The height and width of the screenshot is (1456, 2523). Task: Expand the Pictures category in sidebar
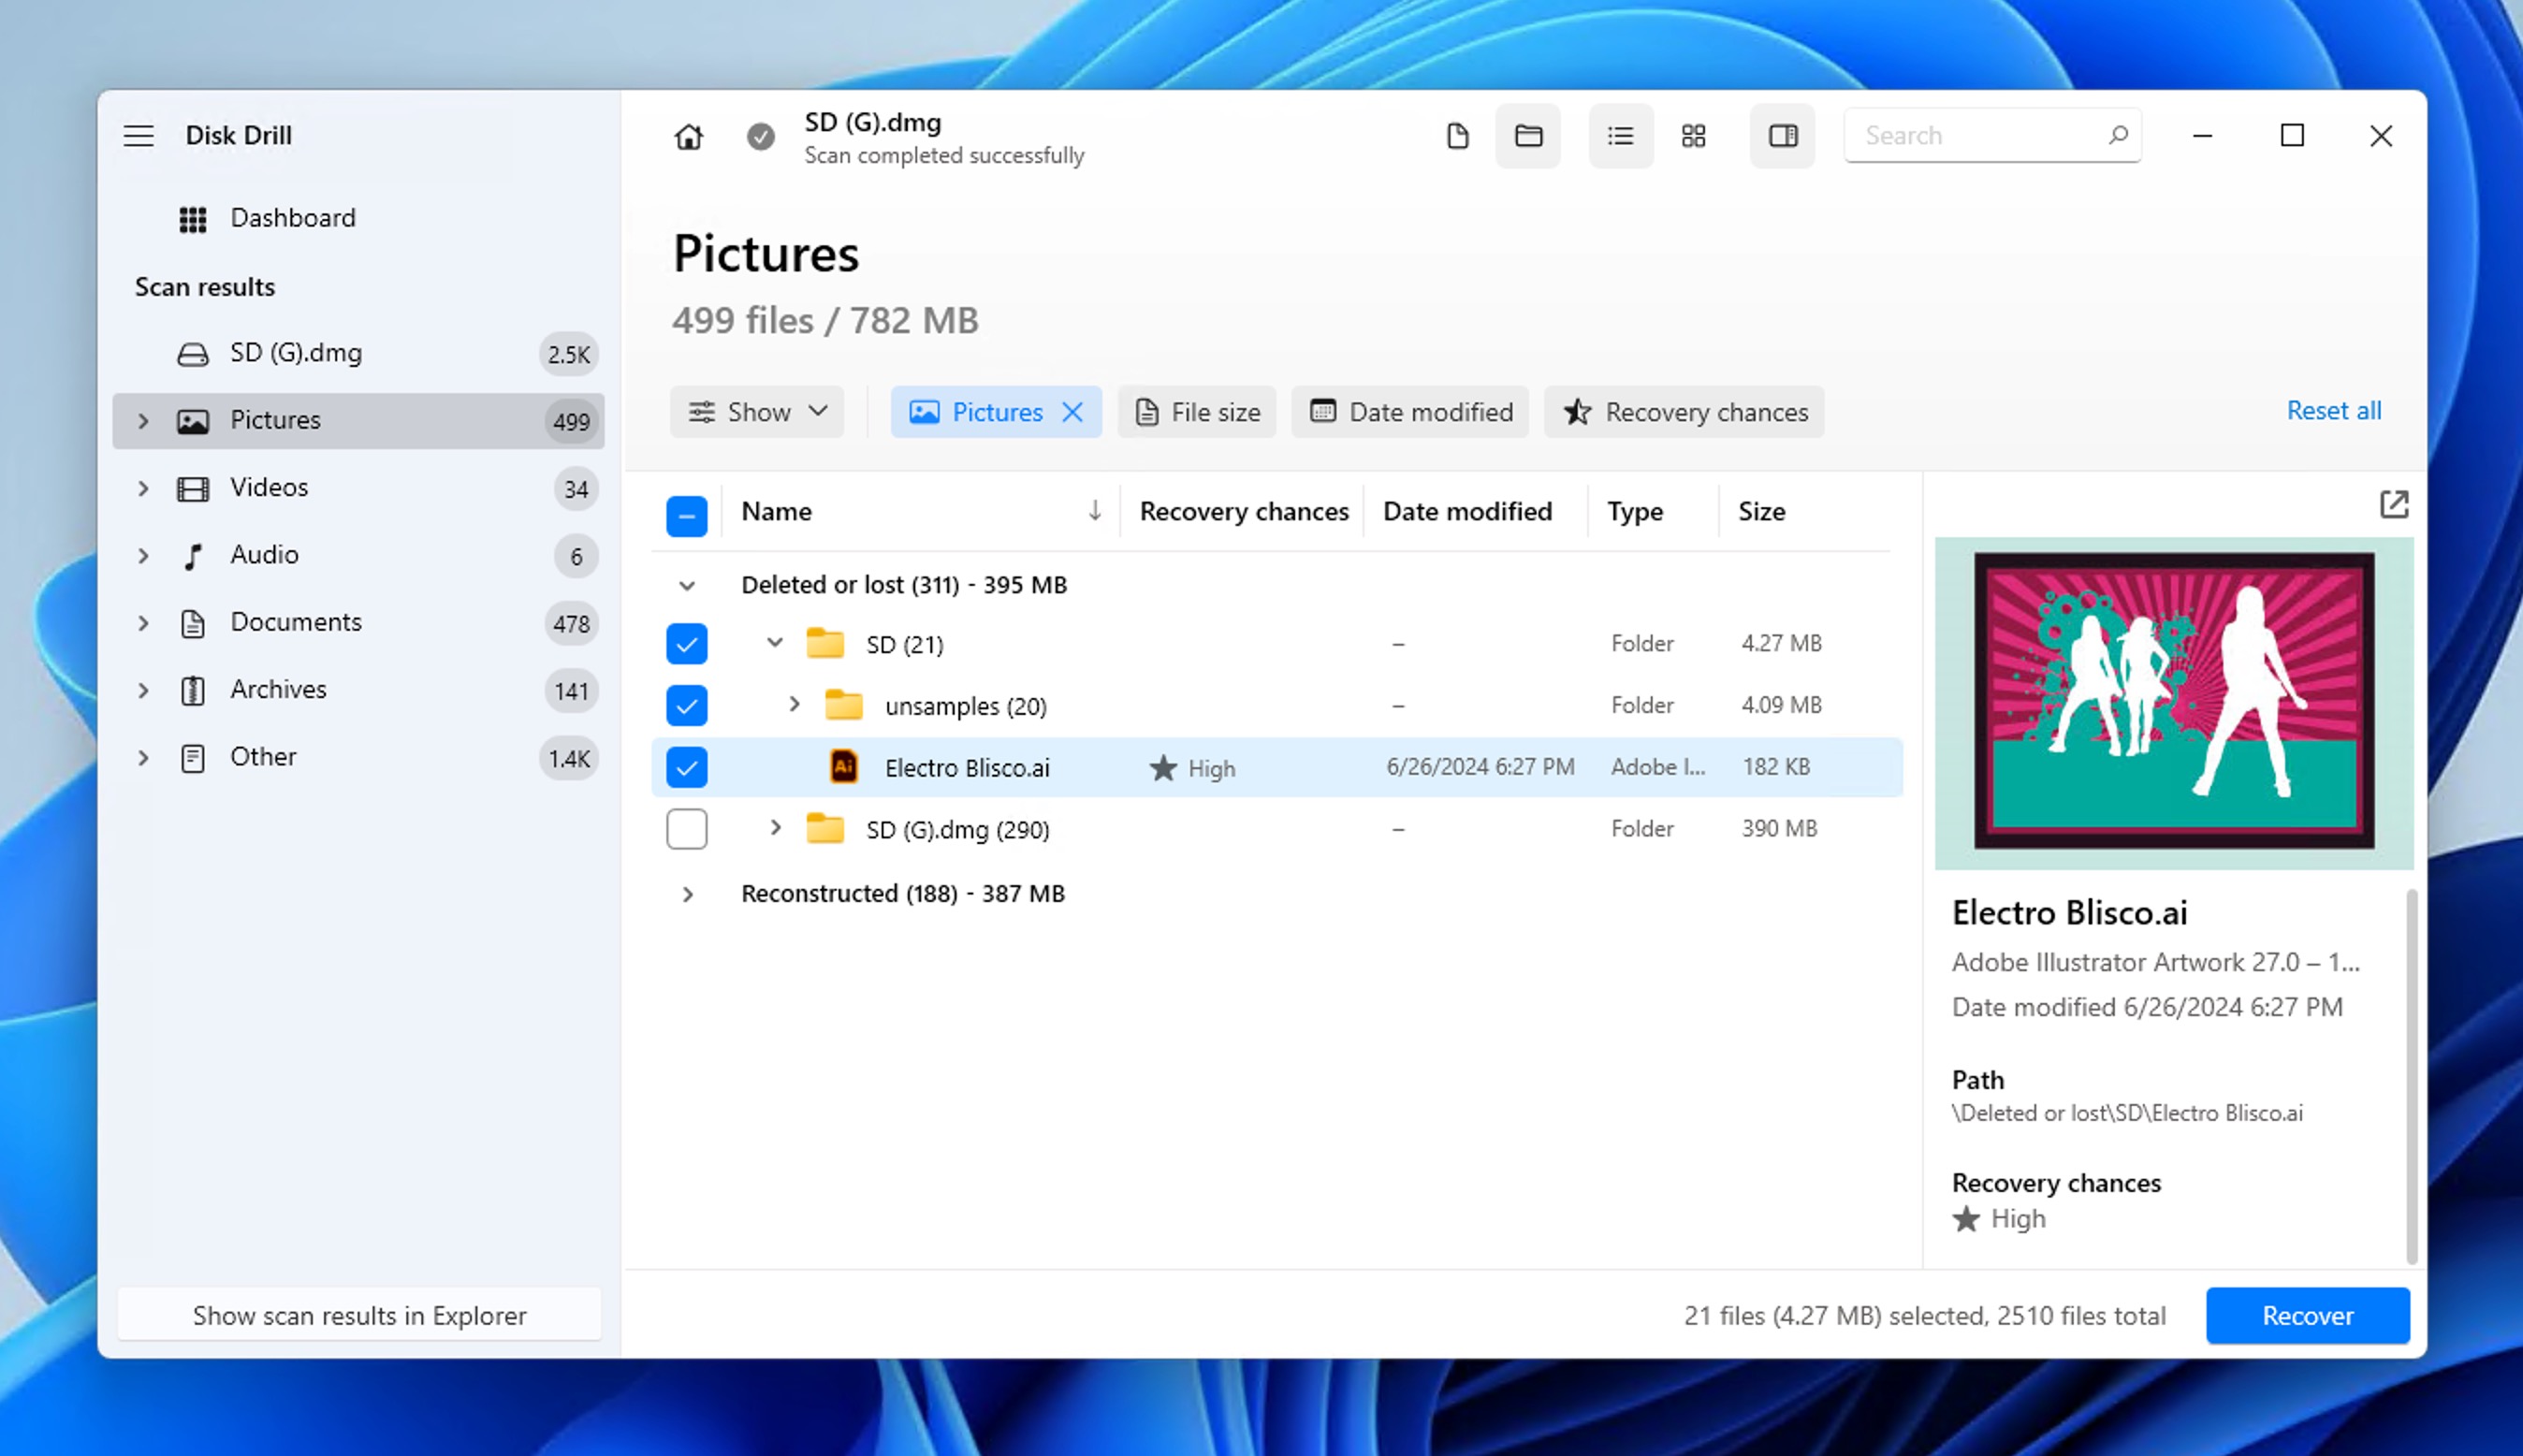pos(143,421)
